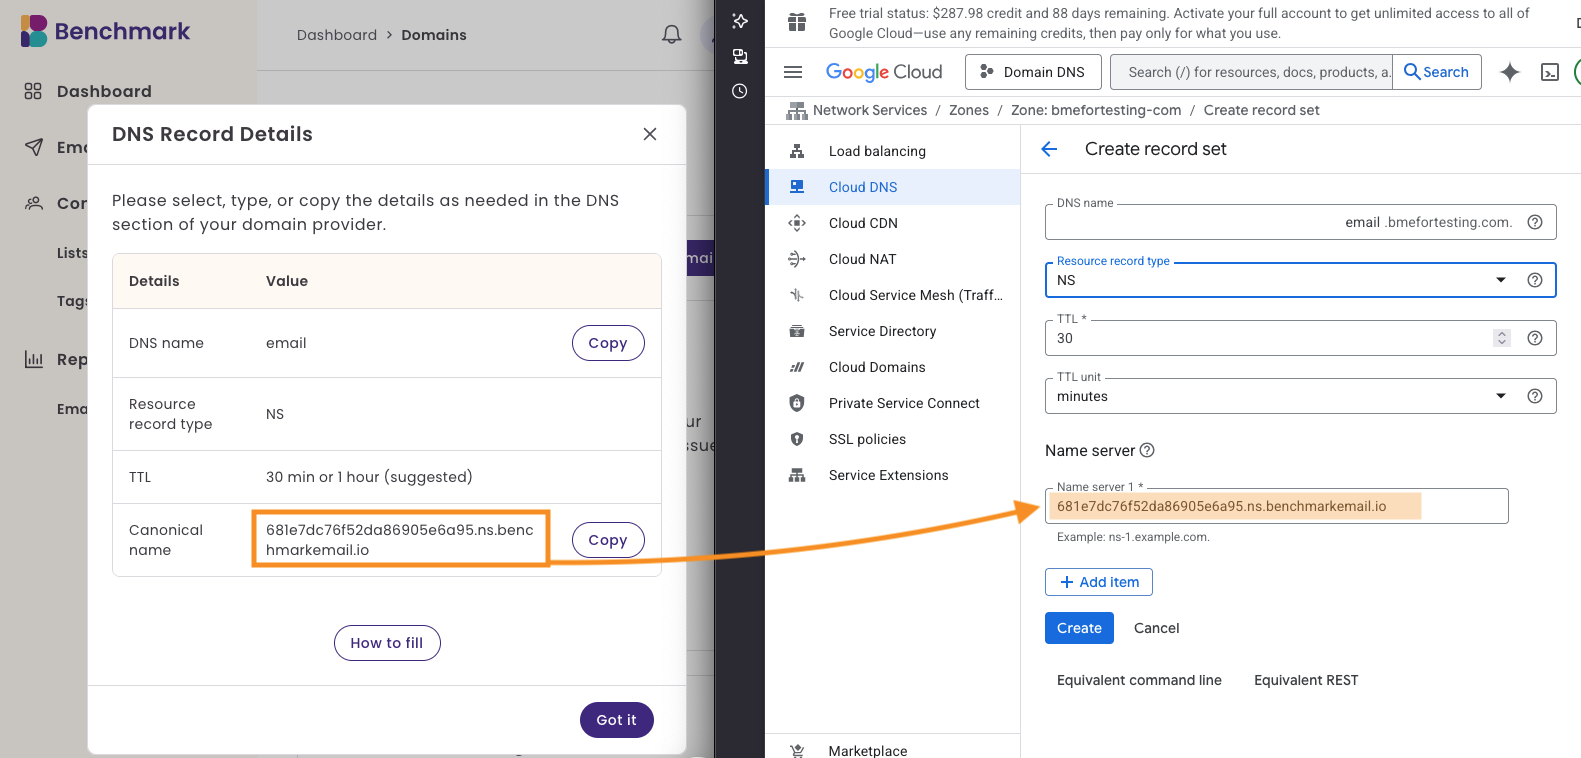The height and width of the screenshot is (758, 1581).
Task: Click '30 min or 1 hour (suggested)' text
Action: tap(369, 477)
